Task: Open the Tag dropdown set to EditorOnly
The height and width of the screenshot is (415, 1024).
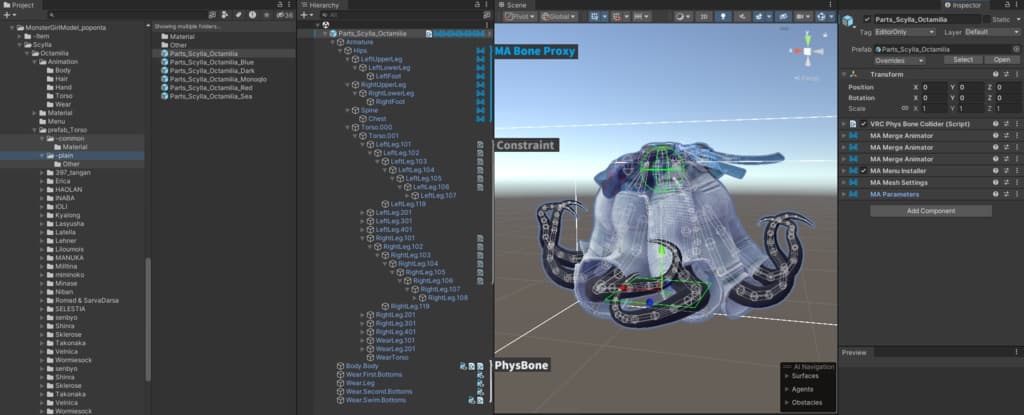Action: coord(906,32)
